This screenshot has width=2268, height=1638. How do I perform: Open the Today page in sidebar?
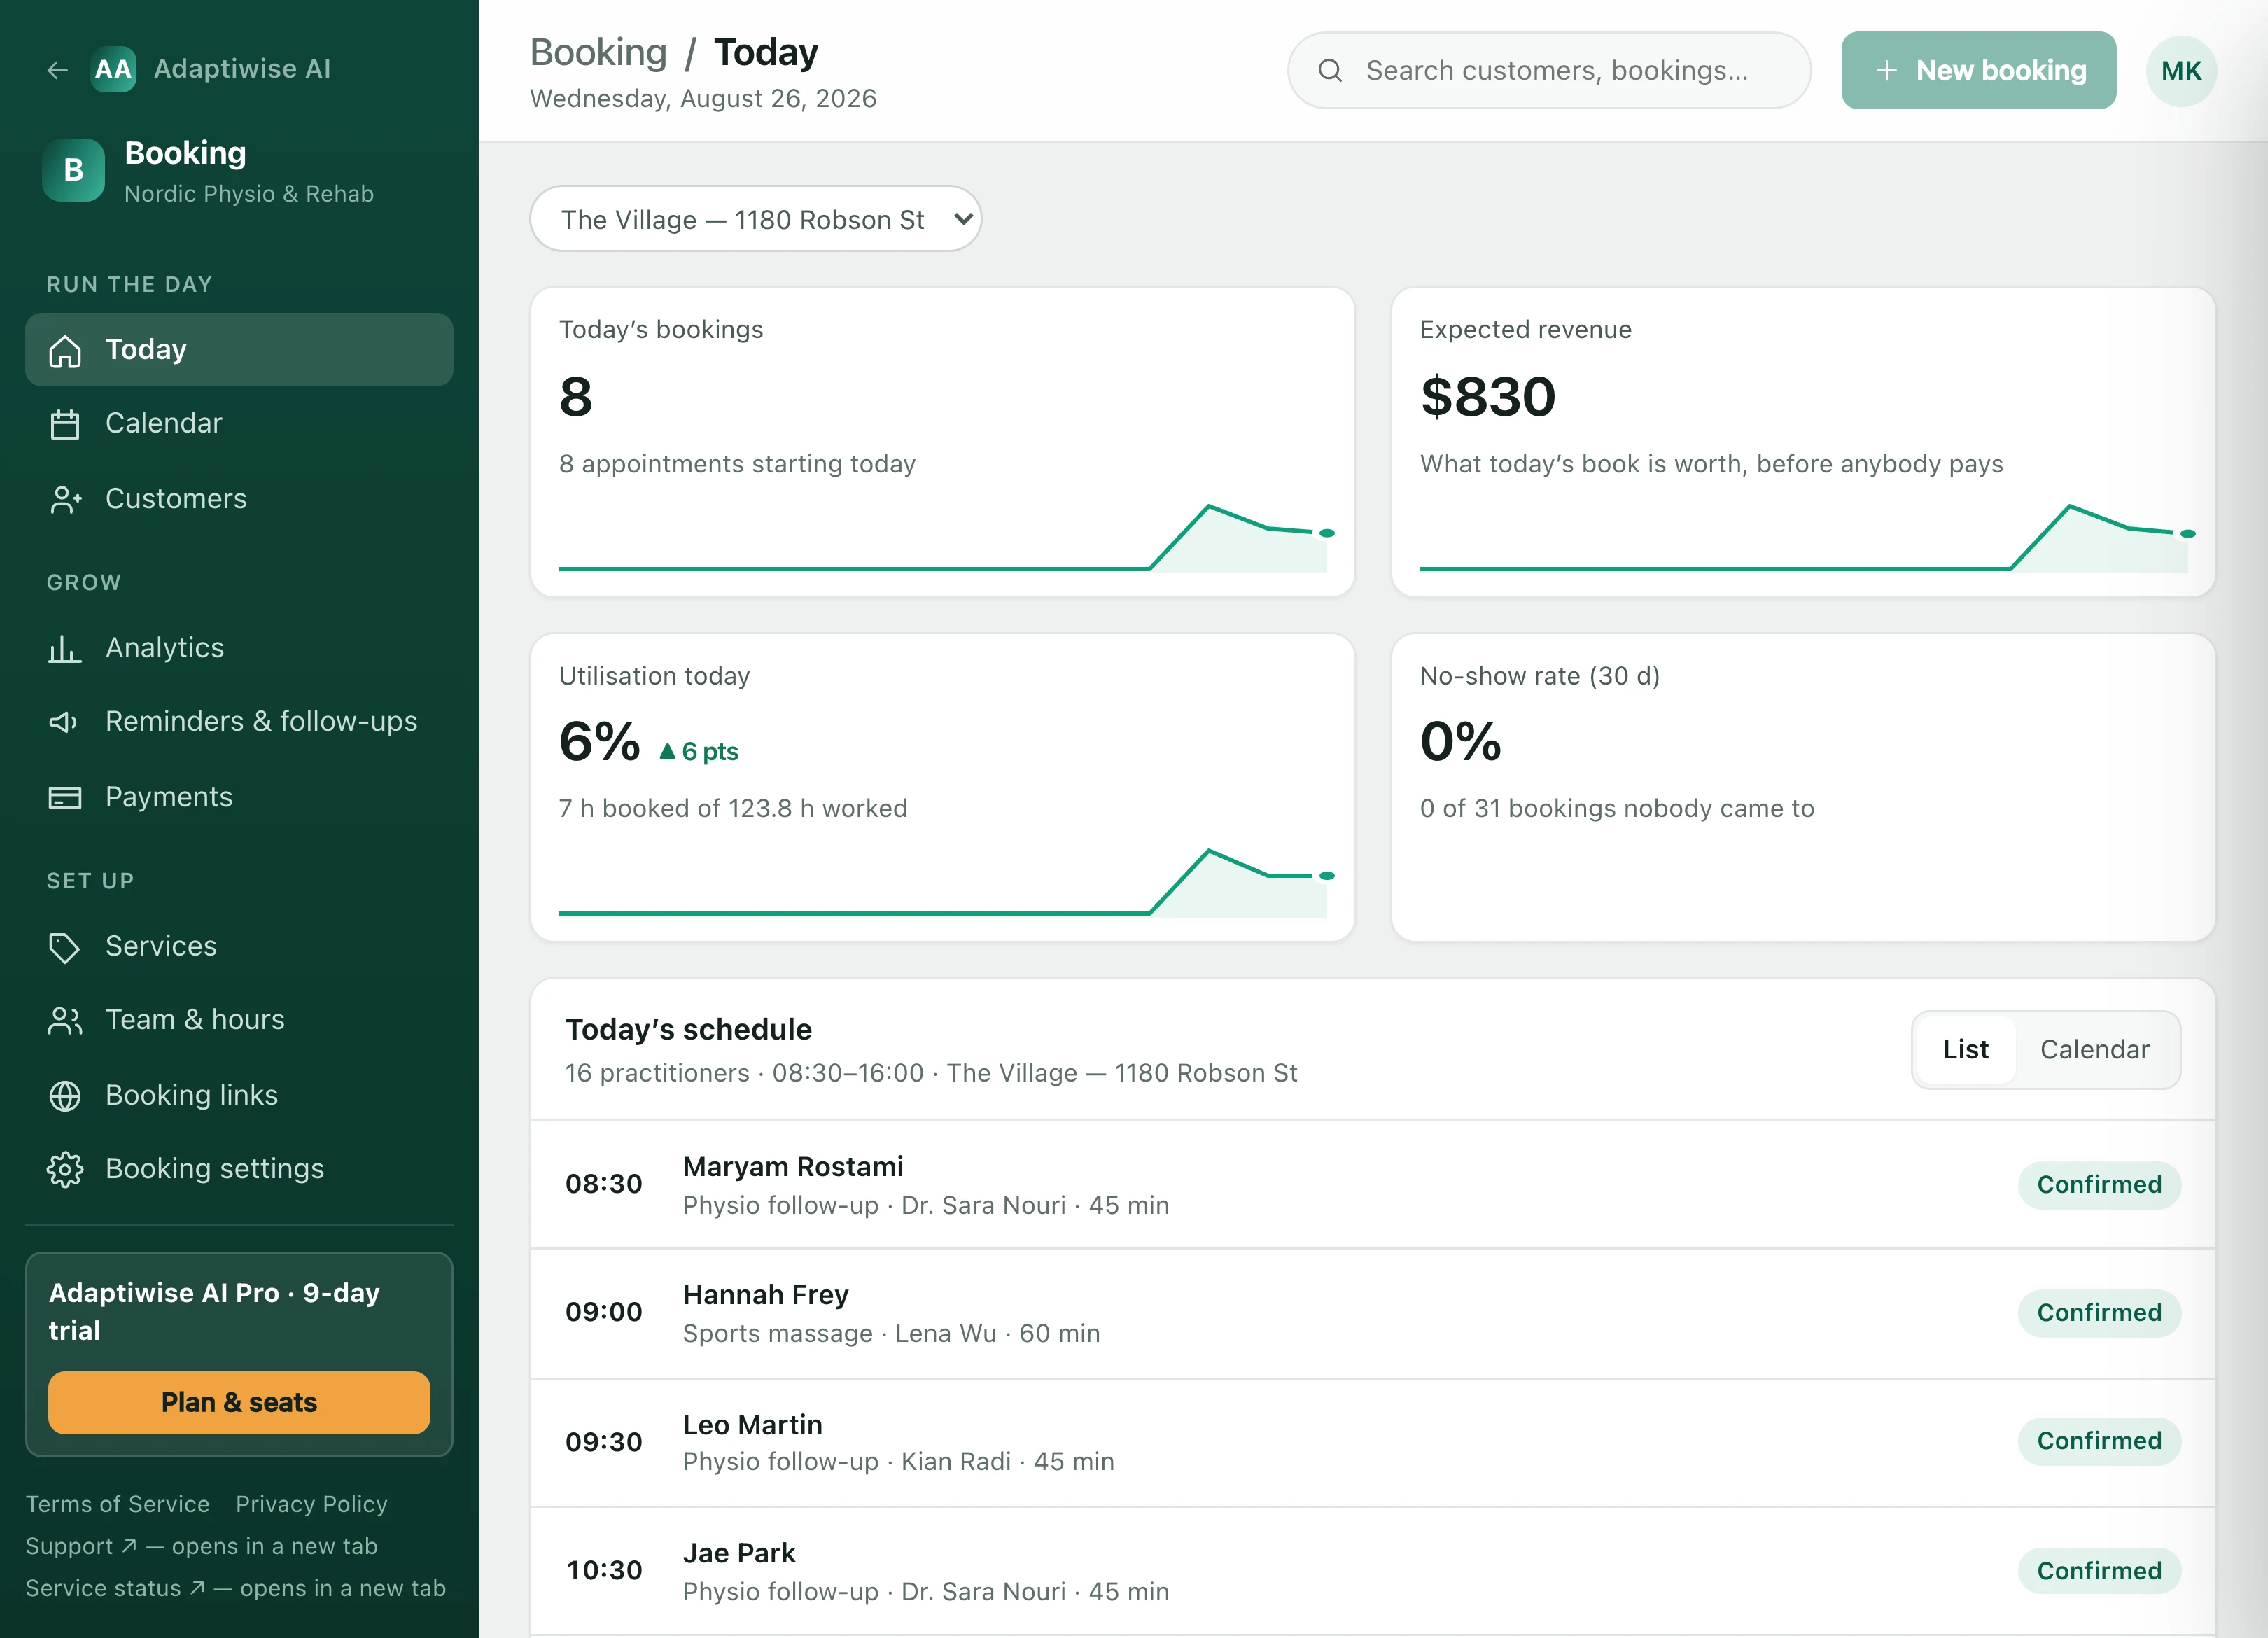(x=239, y=350)
